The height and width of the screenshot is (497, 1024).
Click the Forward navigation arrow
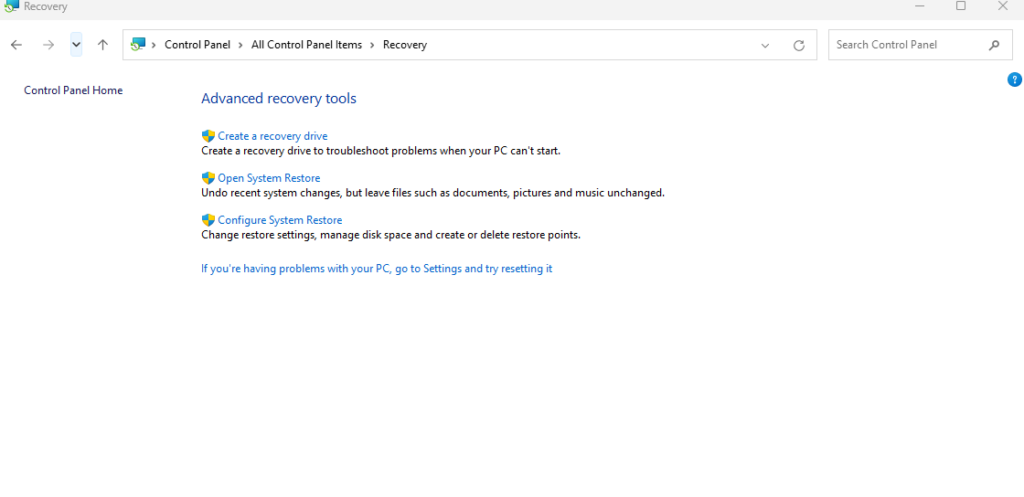coord(48,45)
